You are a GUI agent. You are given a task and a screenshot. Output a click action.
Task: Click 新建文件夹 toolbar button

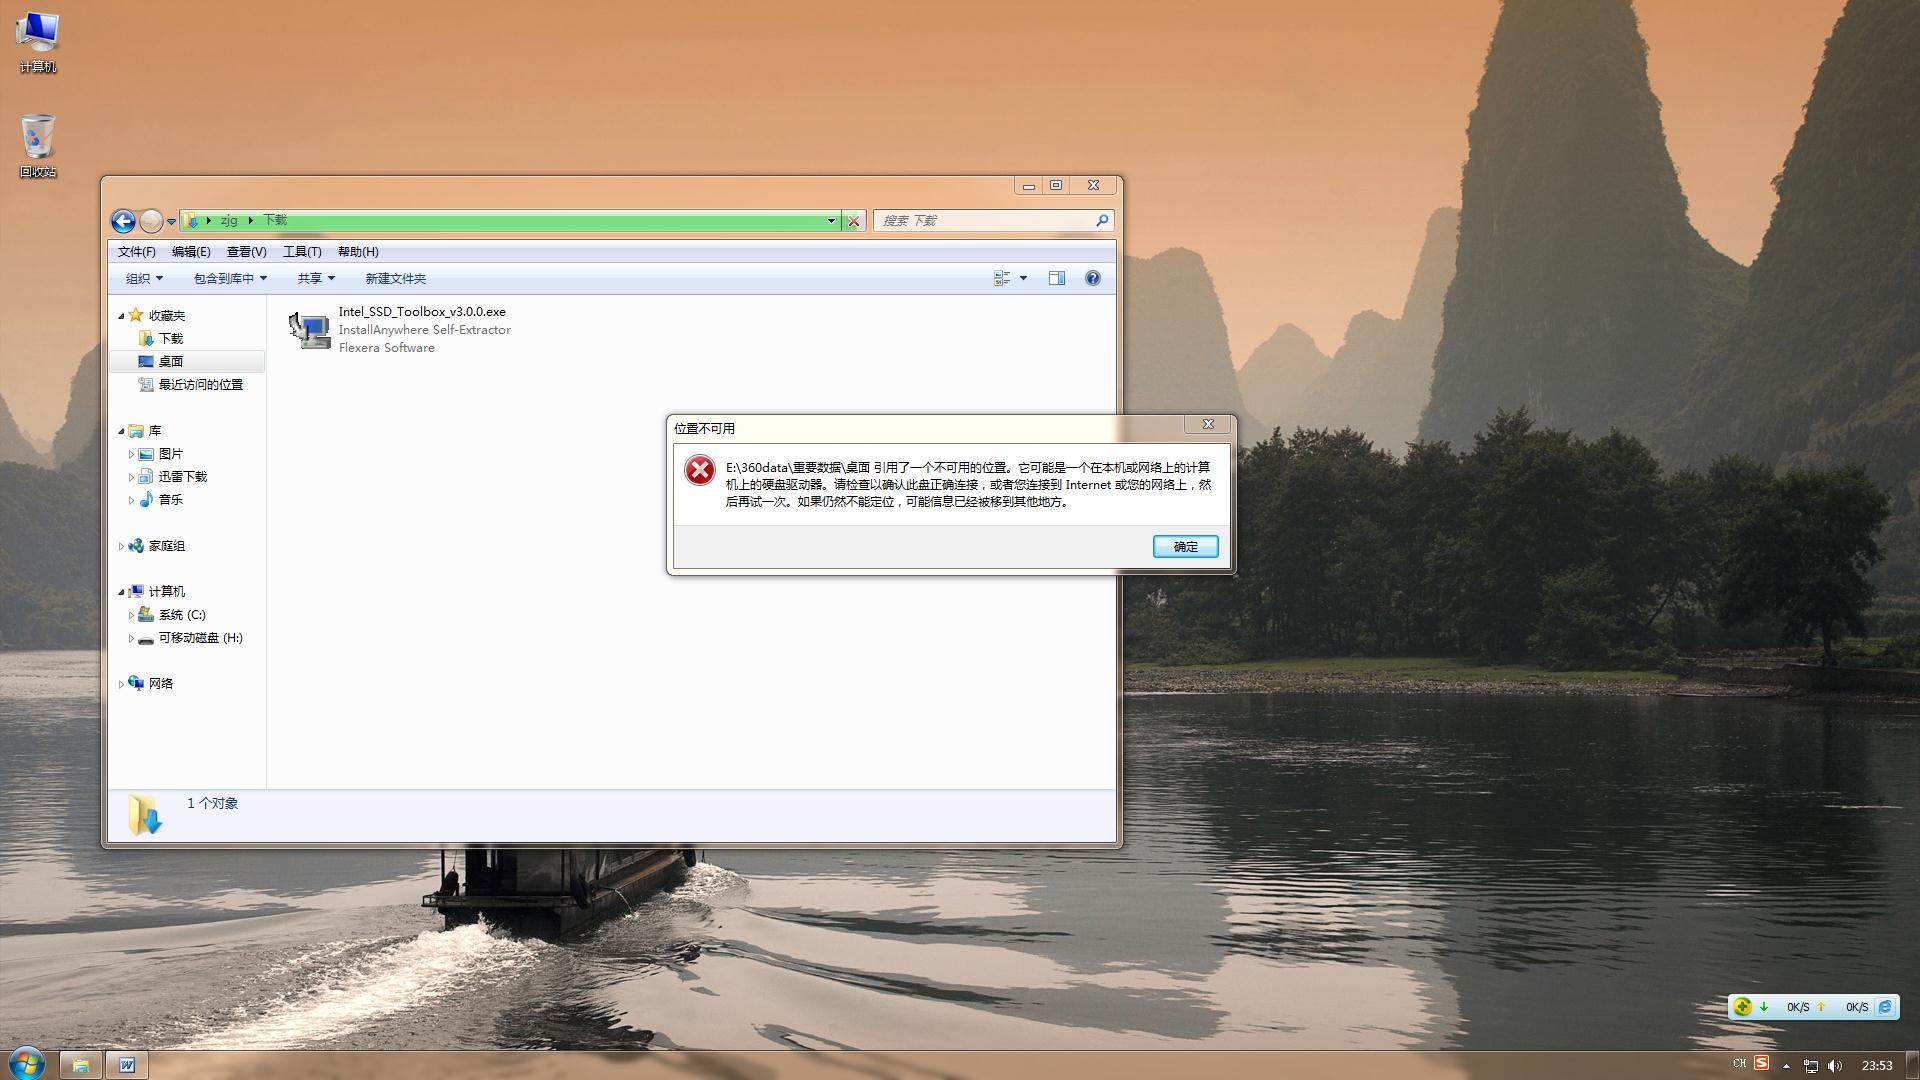[x=395, y=279]
